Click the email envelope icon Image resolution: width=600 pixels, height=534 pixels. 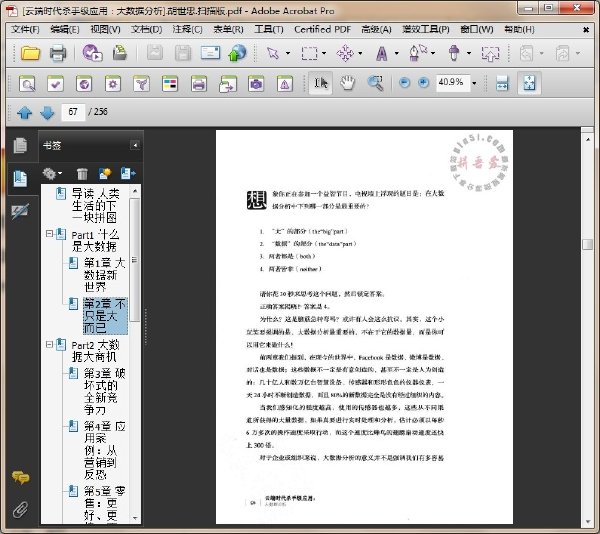210,53
